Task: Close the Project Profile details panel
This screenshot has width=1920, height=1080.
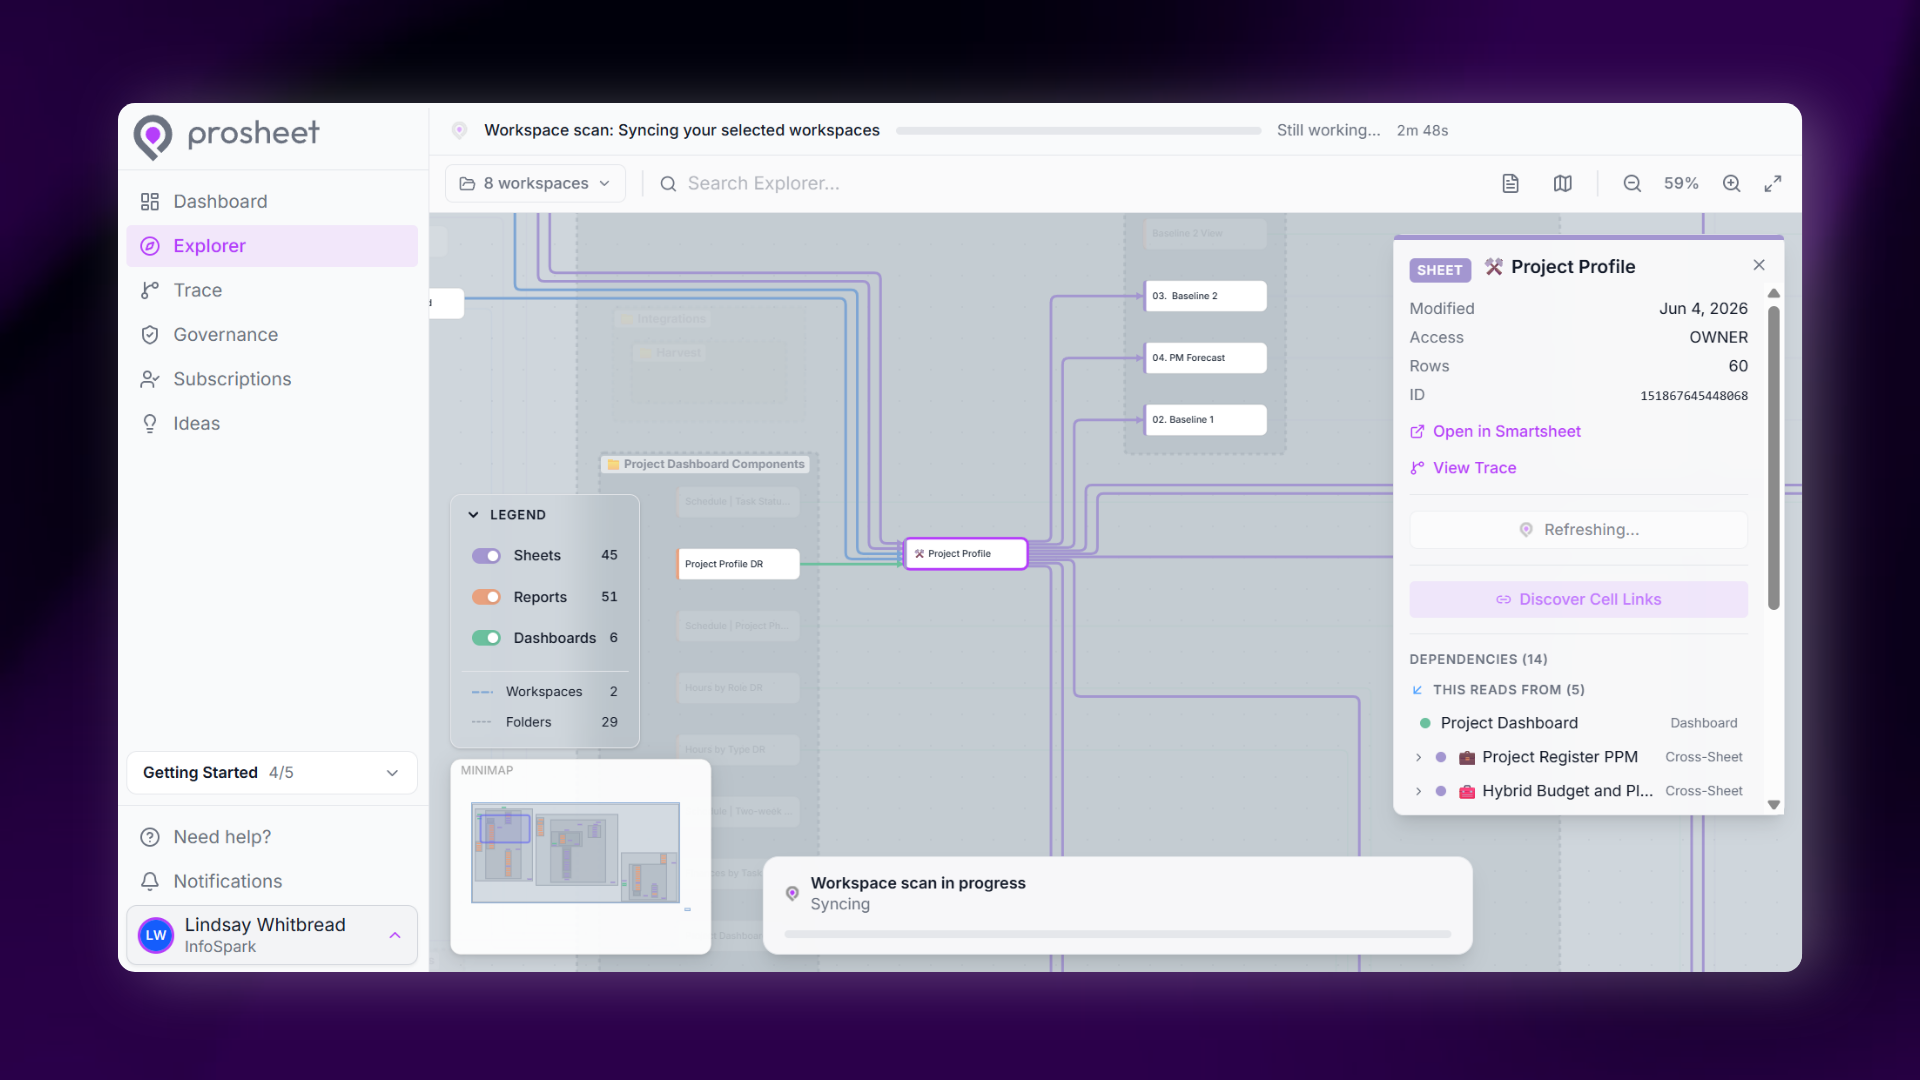Action: click(x=1759, y=265)
